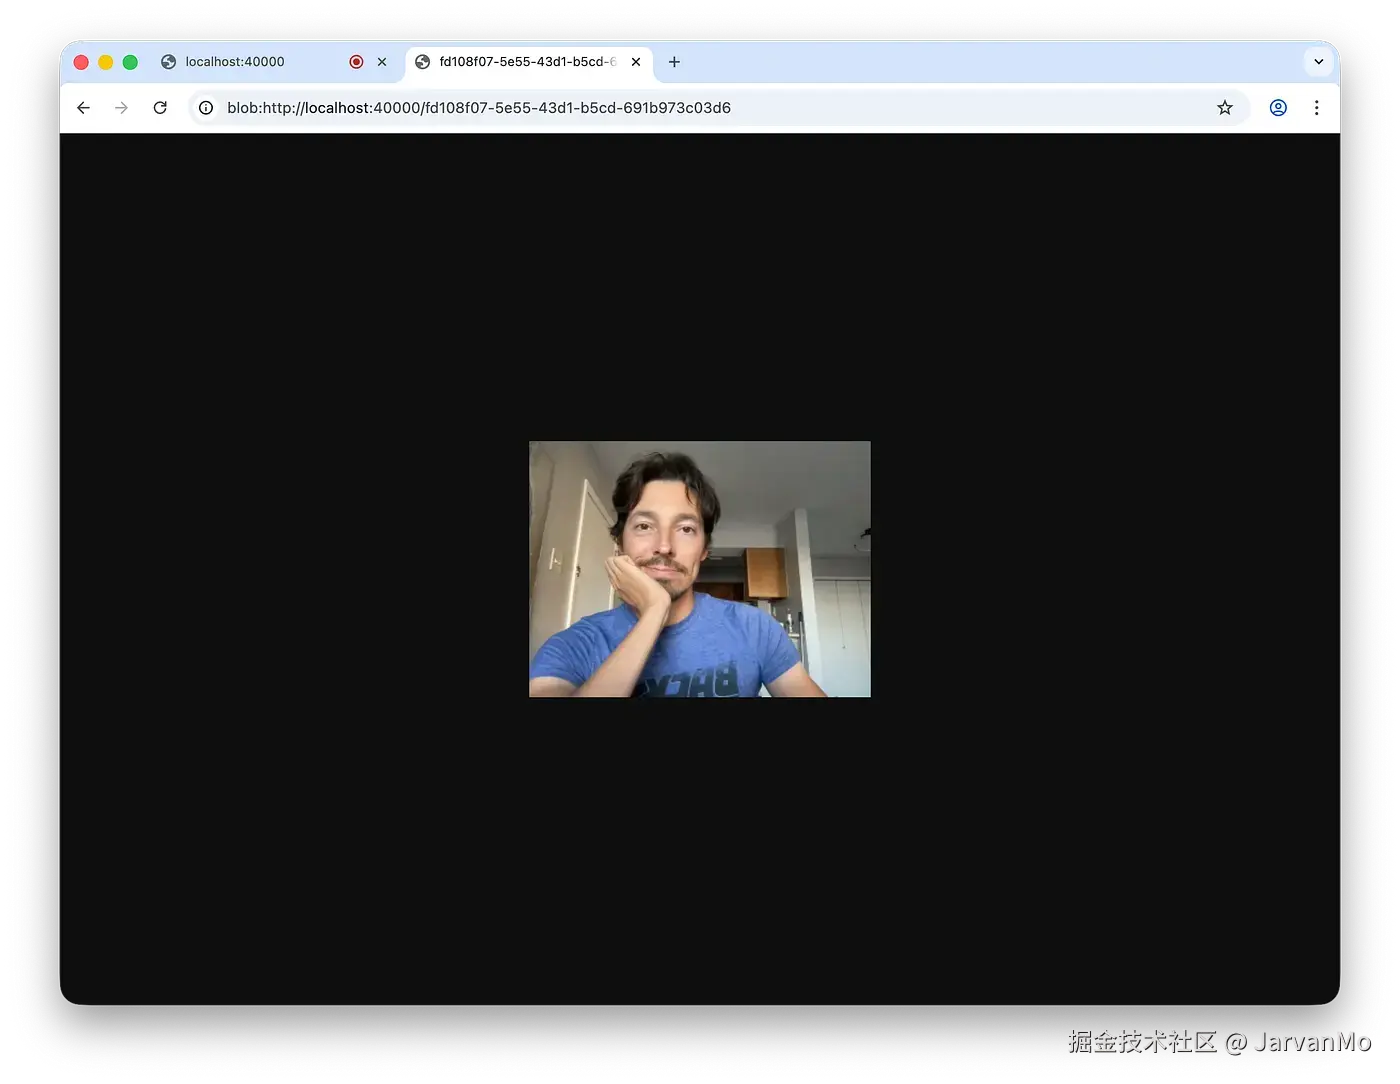
Task: Click the yellow minimize traffic light
Action: pyautogui.click(x=105, y=61)
